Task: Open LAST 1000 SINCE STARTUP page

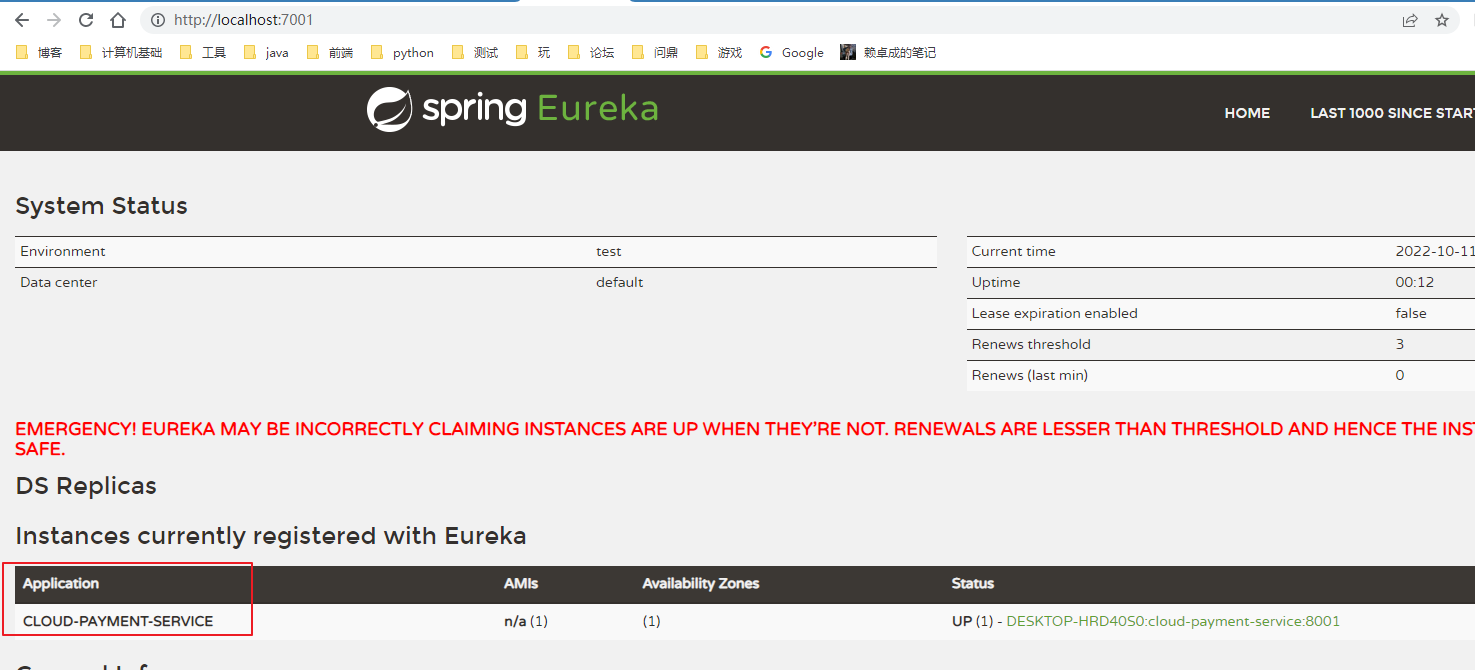Action: [x=1392, y=113]
